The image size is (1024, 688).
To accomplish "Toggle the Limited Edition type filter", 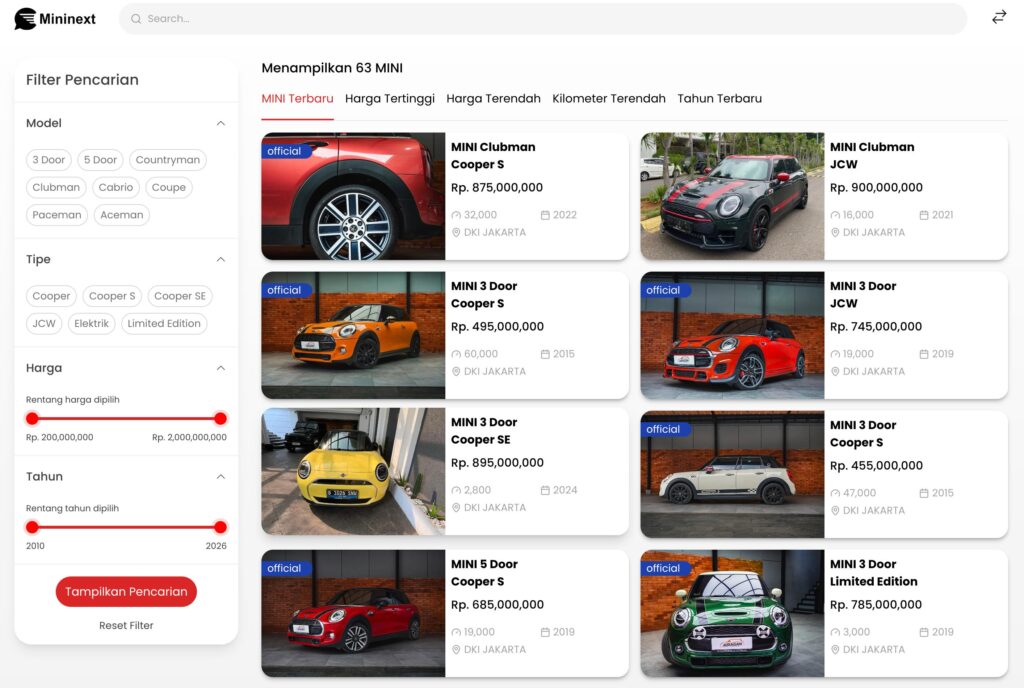I will tap(164, 323).
